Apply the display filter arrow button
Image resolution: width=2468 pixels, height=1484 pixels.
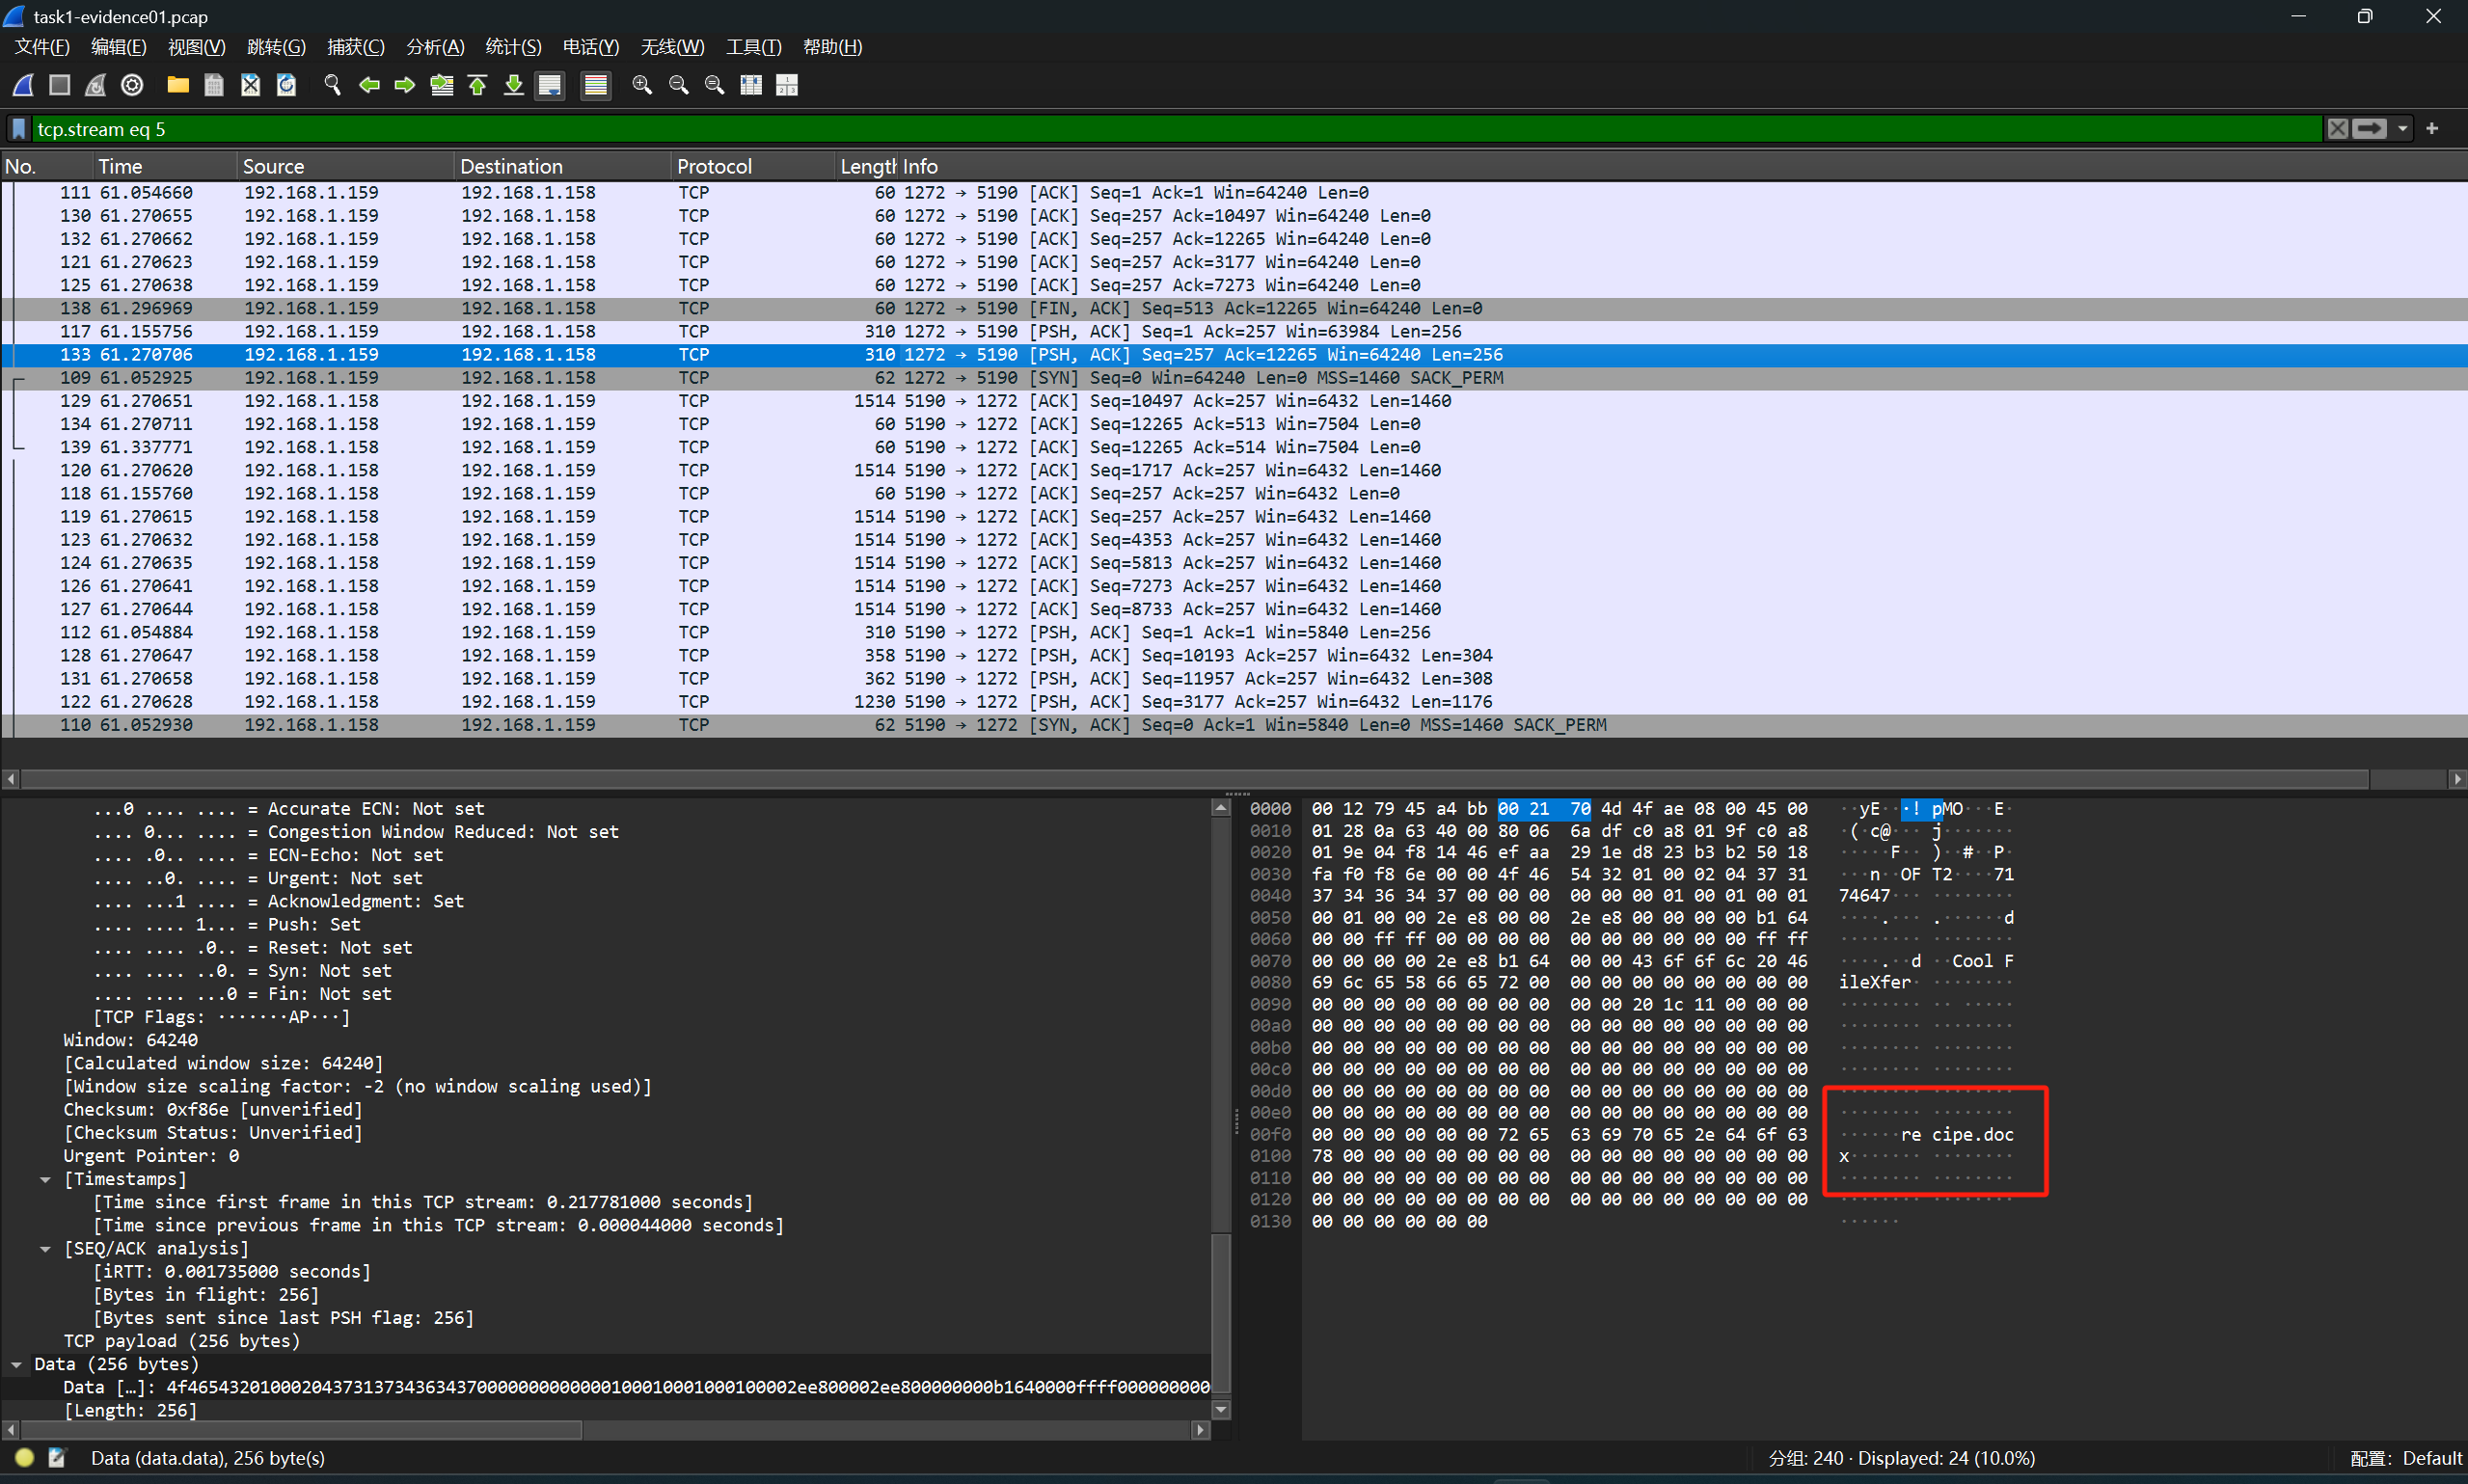2369,129
